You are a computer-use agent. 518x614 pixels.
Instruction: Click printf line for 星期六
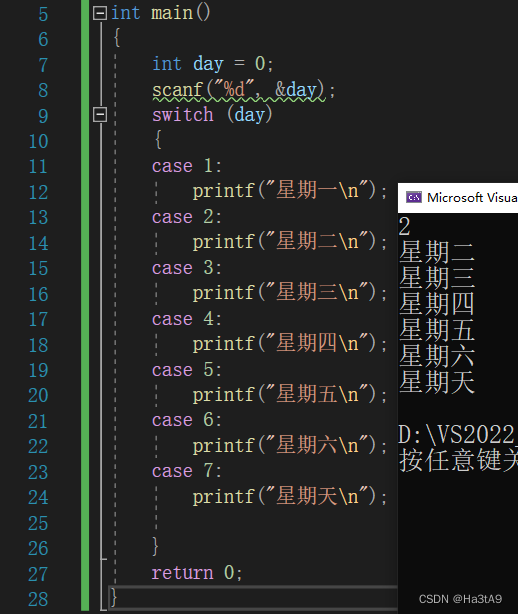[x=290, y=446]
